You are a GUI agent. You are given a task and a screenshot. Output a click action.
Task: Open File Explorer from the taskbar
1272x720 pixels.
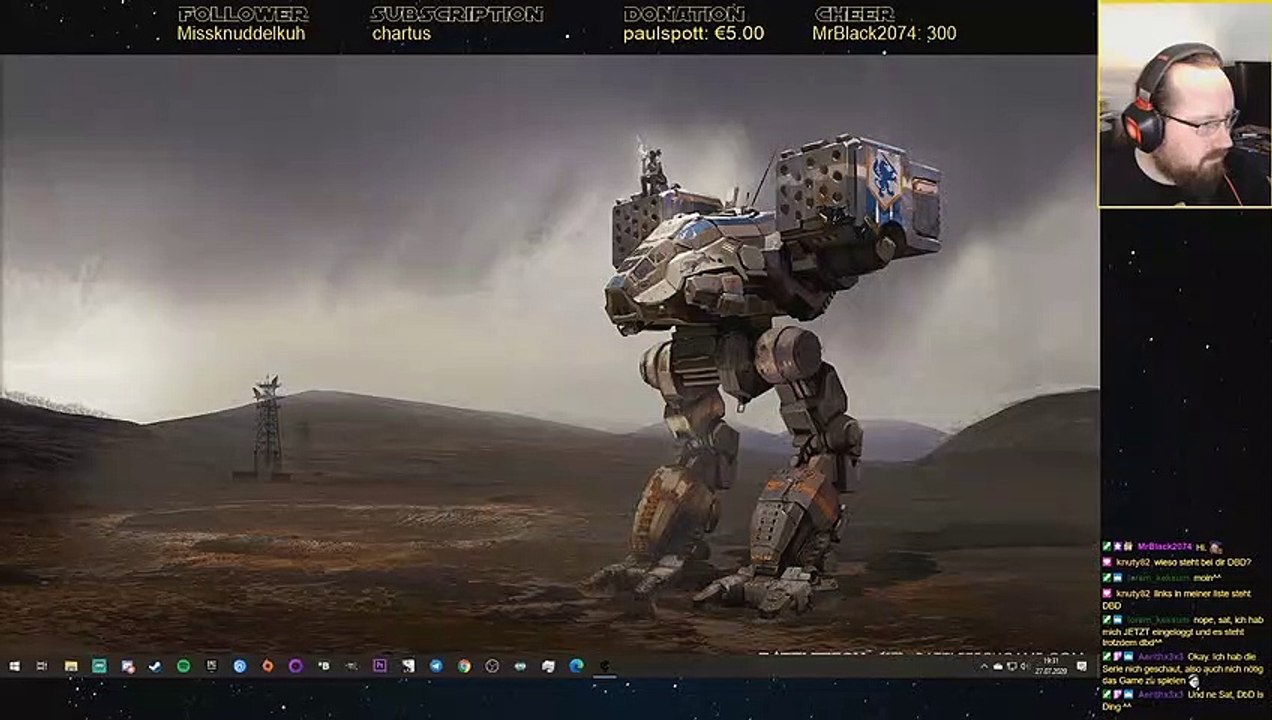71,666
